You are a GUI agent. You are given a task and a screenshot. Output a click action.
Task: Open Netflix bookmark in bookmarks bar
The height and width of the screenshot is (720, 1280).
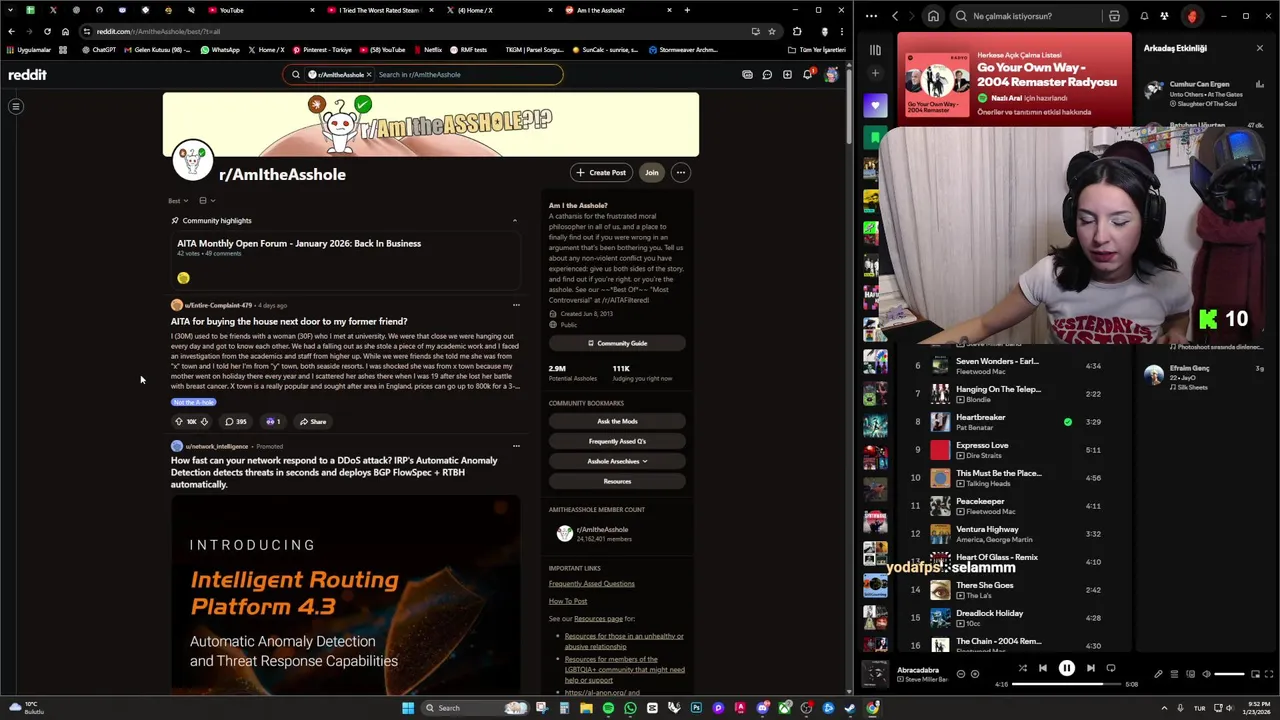(428, 50)
